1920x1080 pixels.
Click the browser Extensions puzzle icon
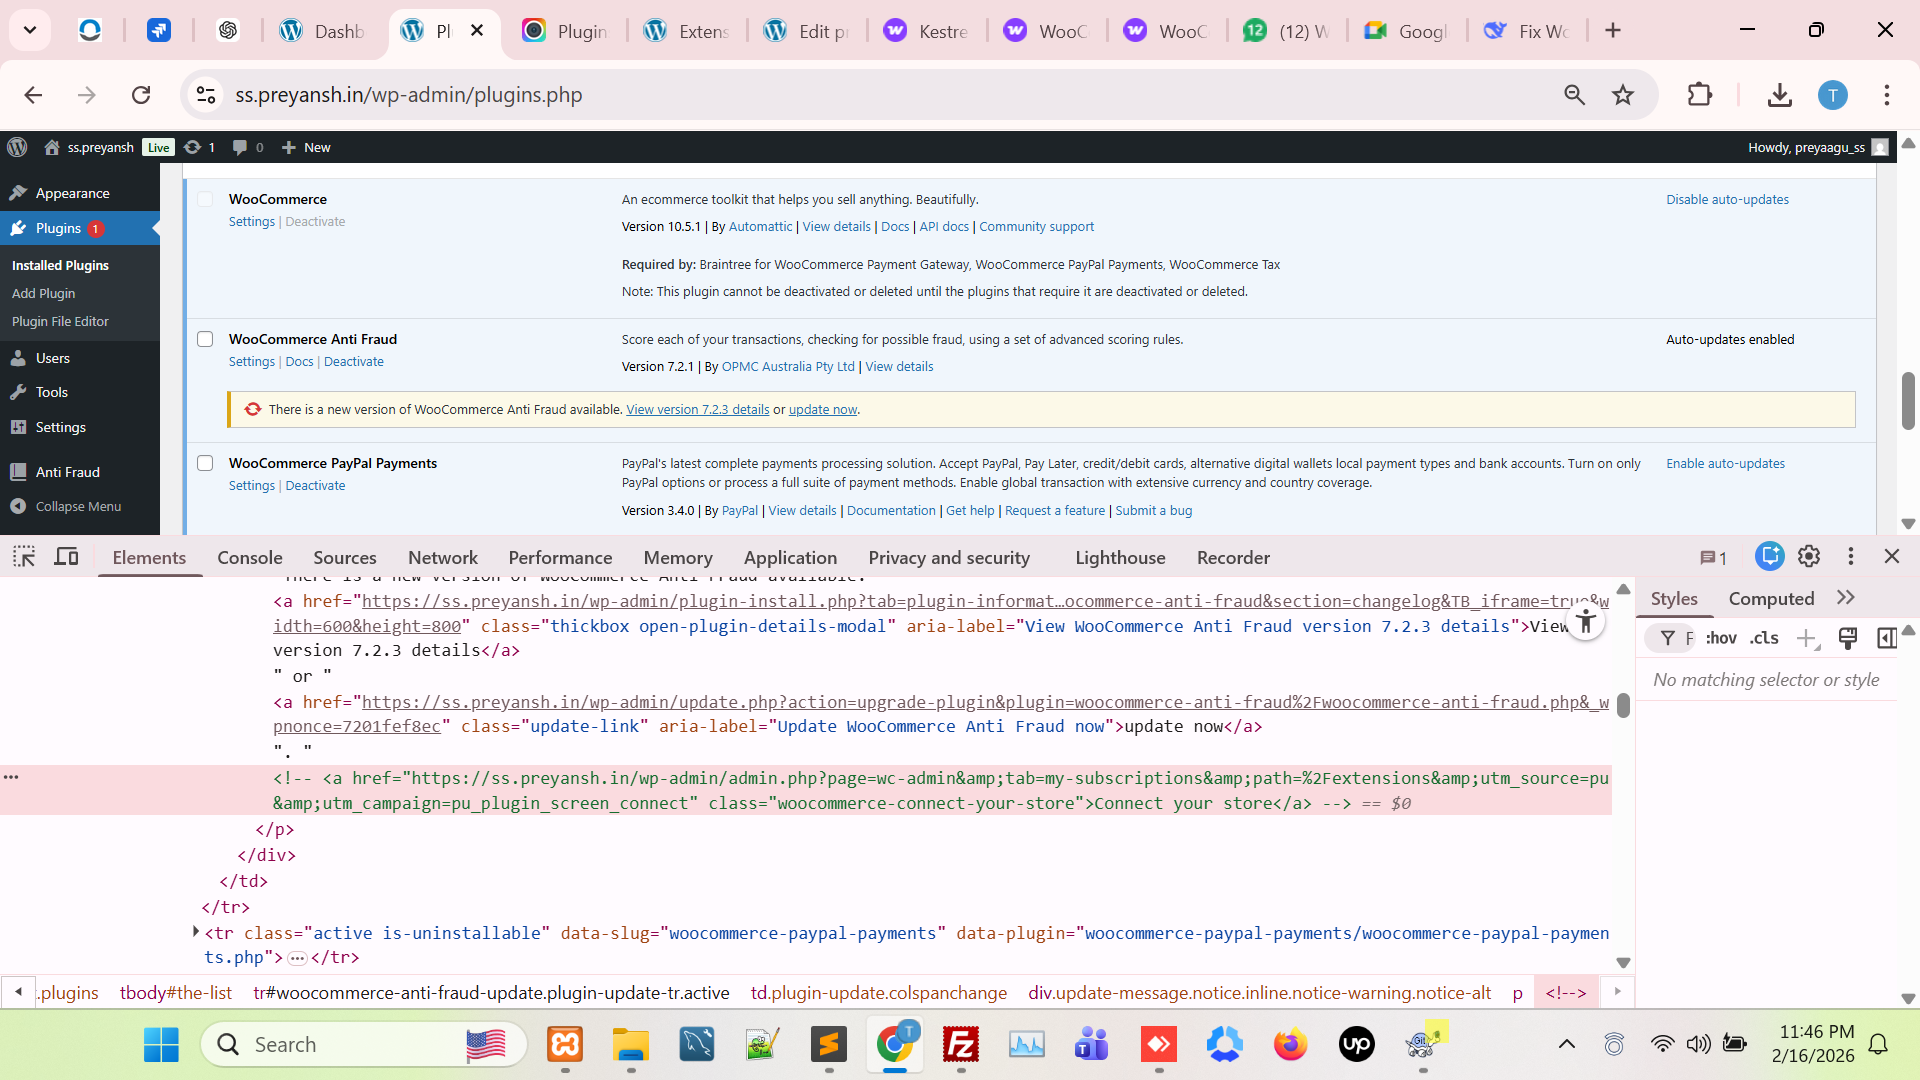(x=1699, y=95)
